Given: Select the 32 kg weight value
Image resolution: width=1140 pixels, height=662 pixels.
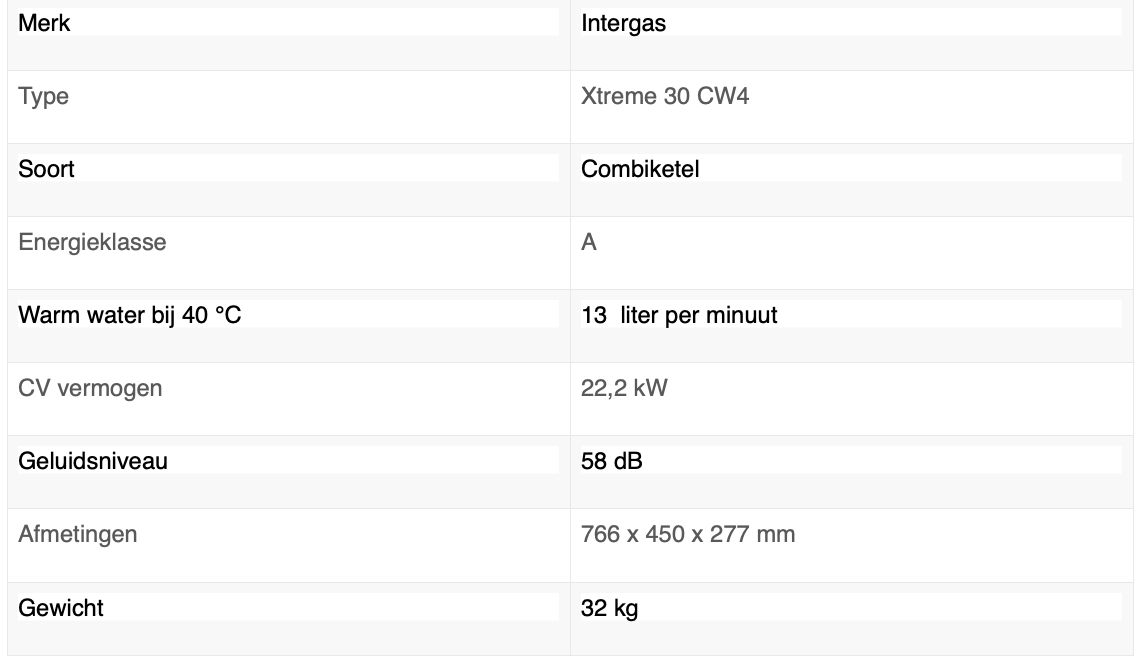Looking at the screenshot, I should point(609,607).
